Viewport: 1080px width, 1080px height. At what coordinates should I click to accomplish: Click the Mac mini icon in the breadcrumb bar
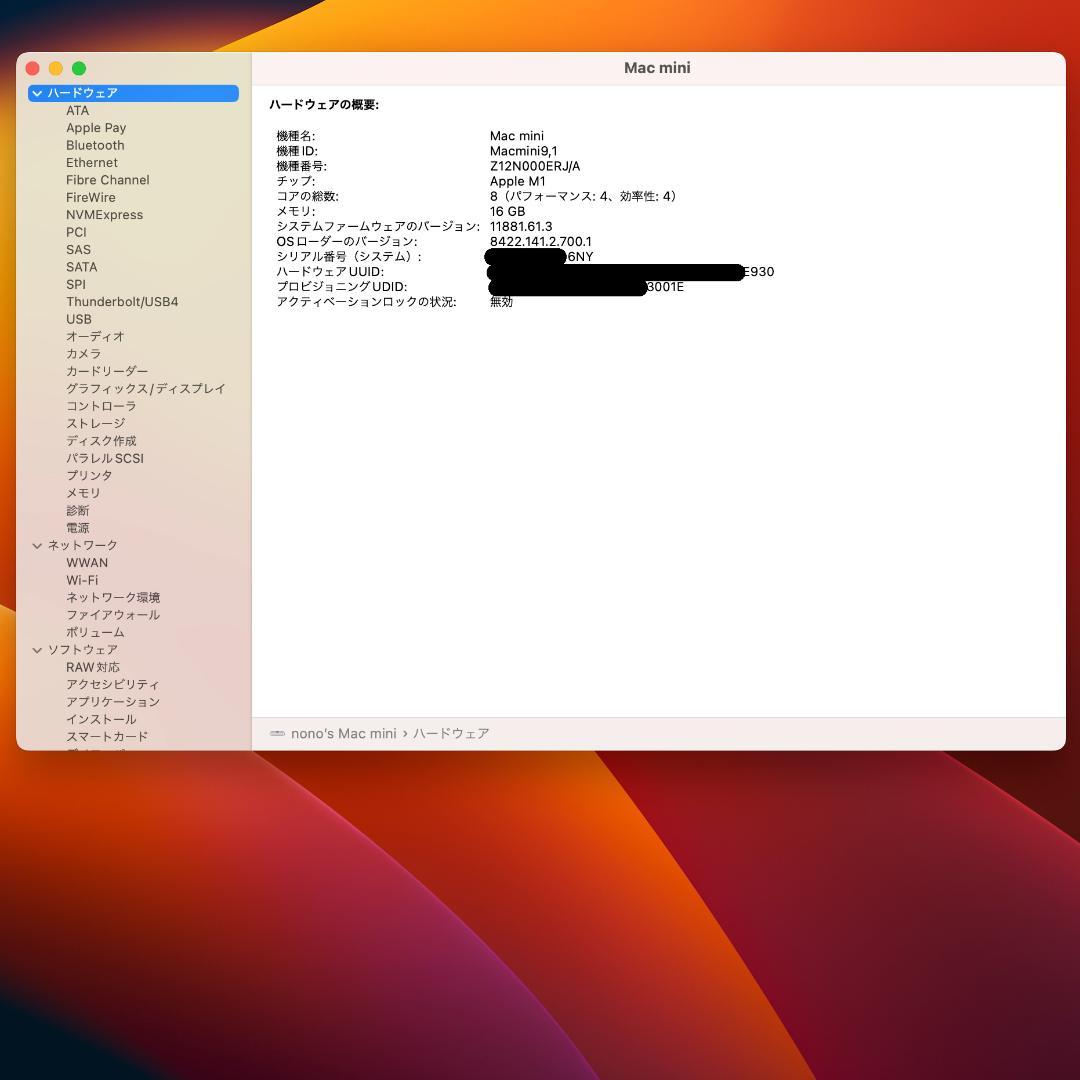(x=277, y=733)
